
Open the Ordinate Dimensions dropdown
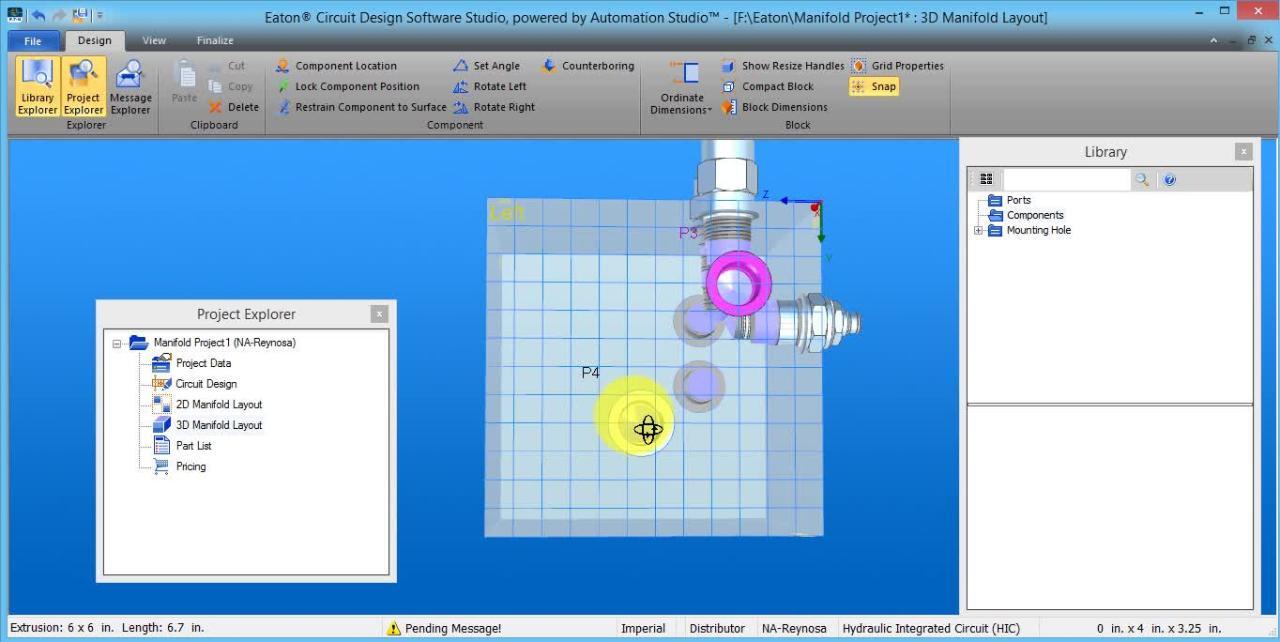(681, 88)
